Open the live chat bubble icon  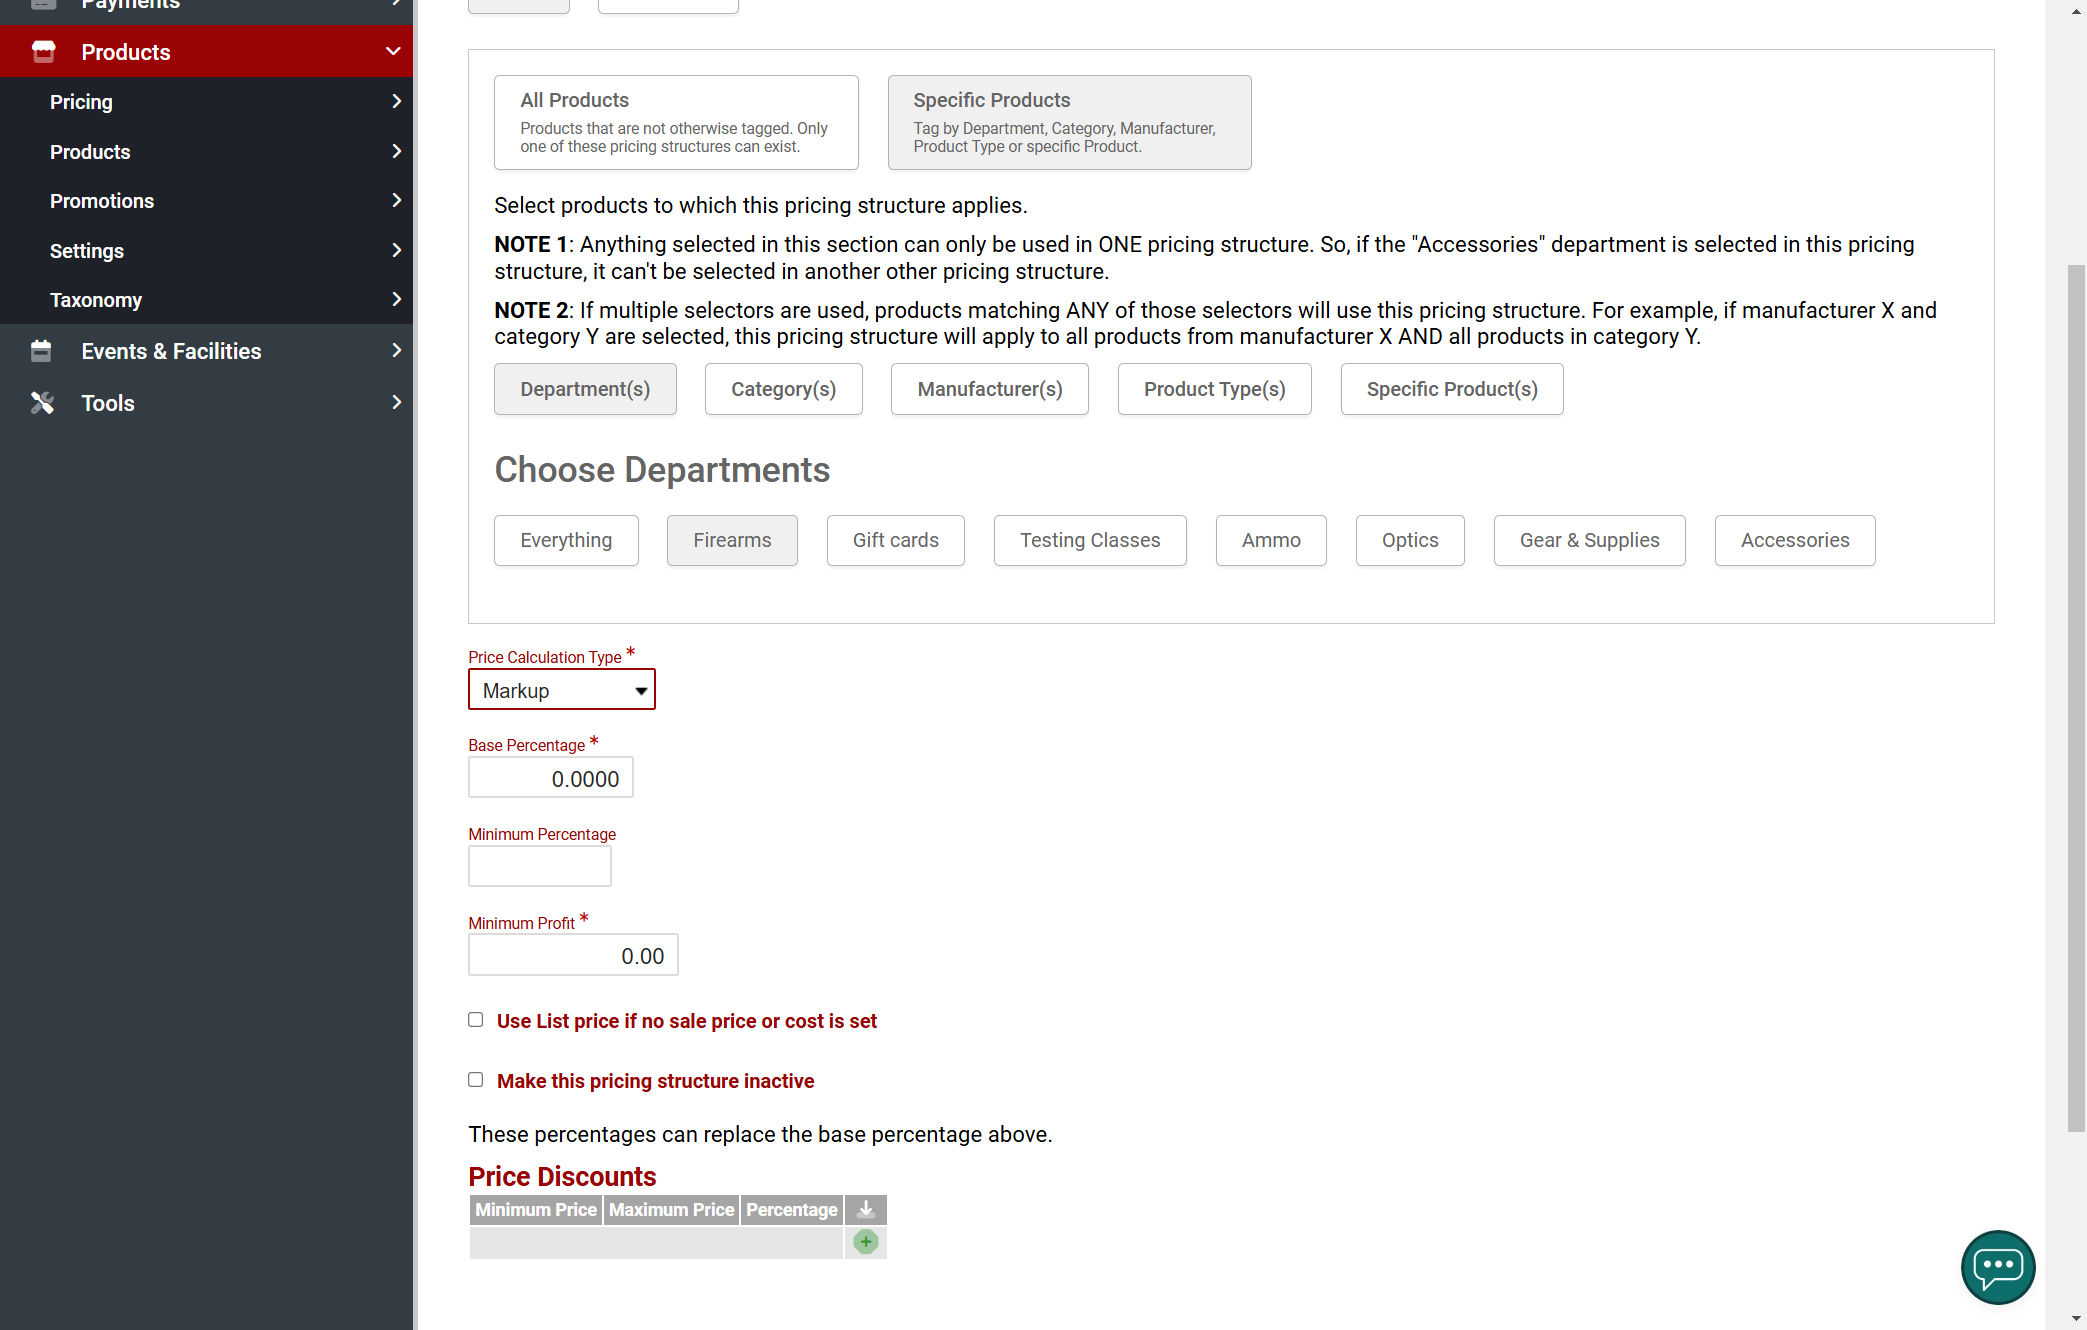(1998, 1267)
